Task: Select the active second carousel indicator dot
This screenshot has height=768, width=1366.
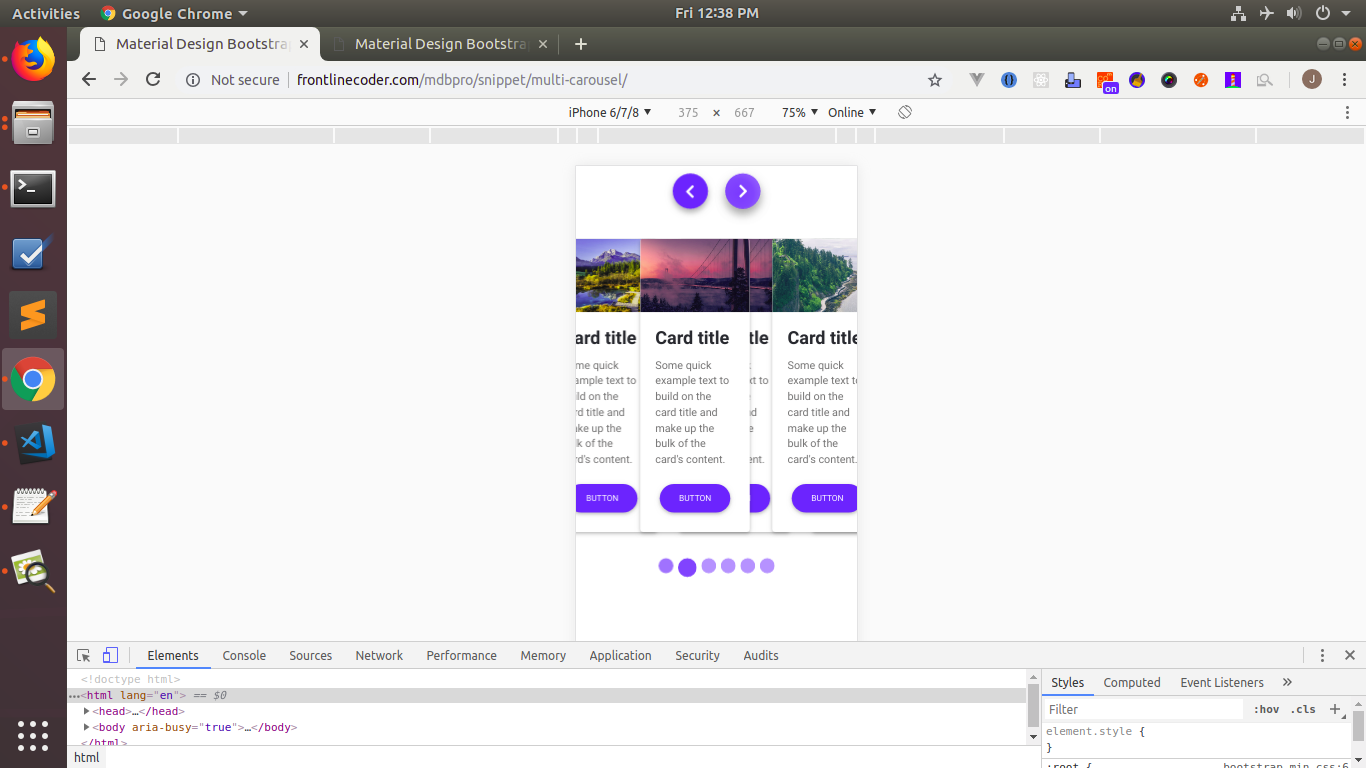Action: pyautogui.click(x=687, y=567)
